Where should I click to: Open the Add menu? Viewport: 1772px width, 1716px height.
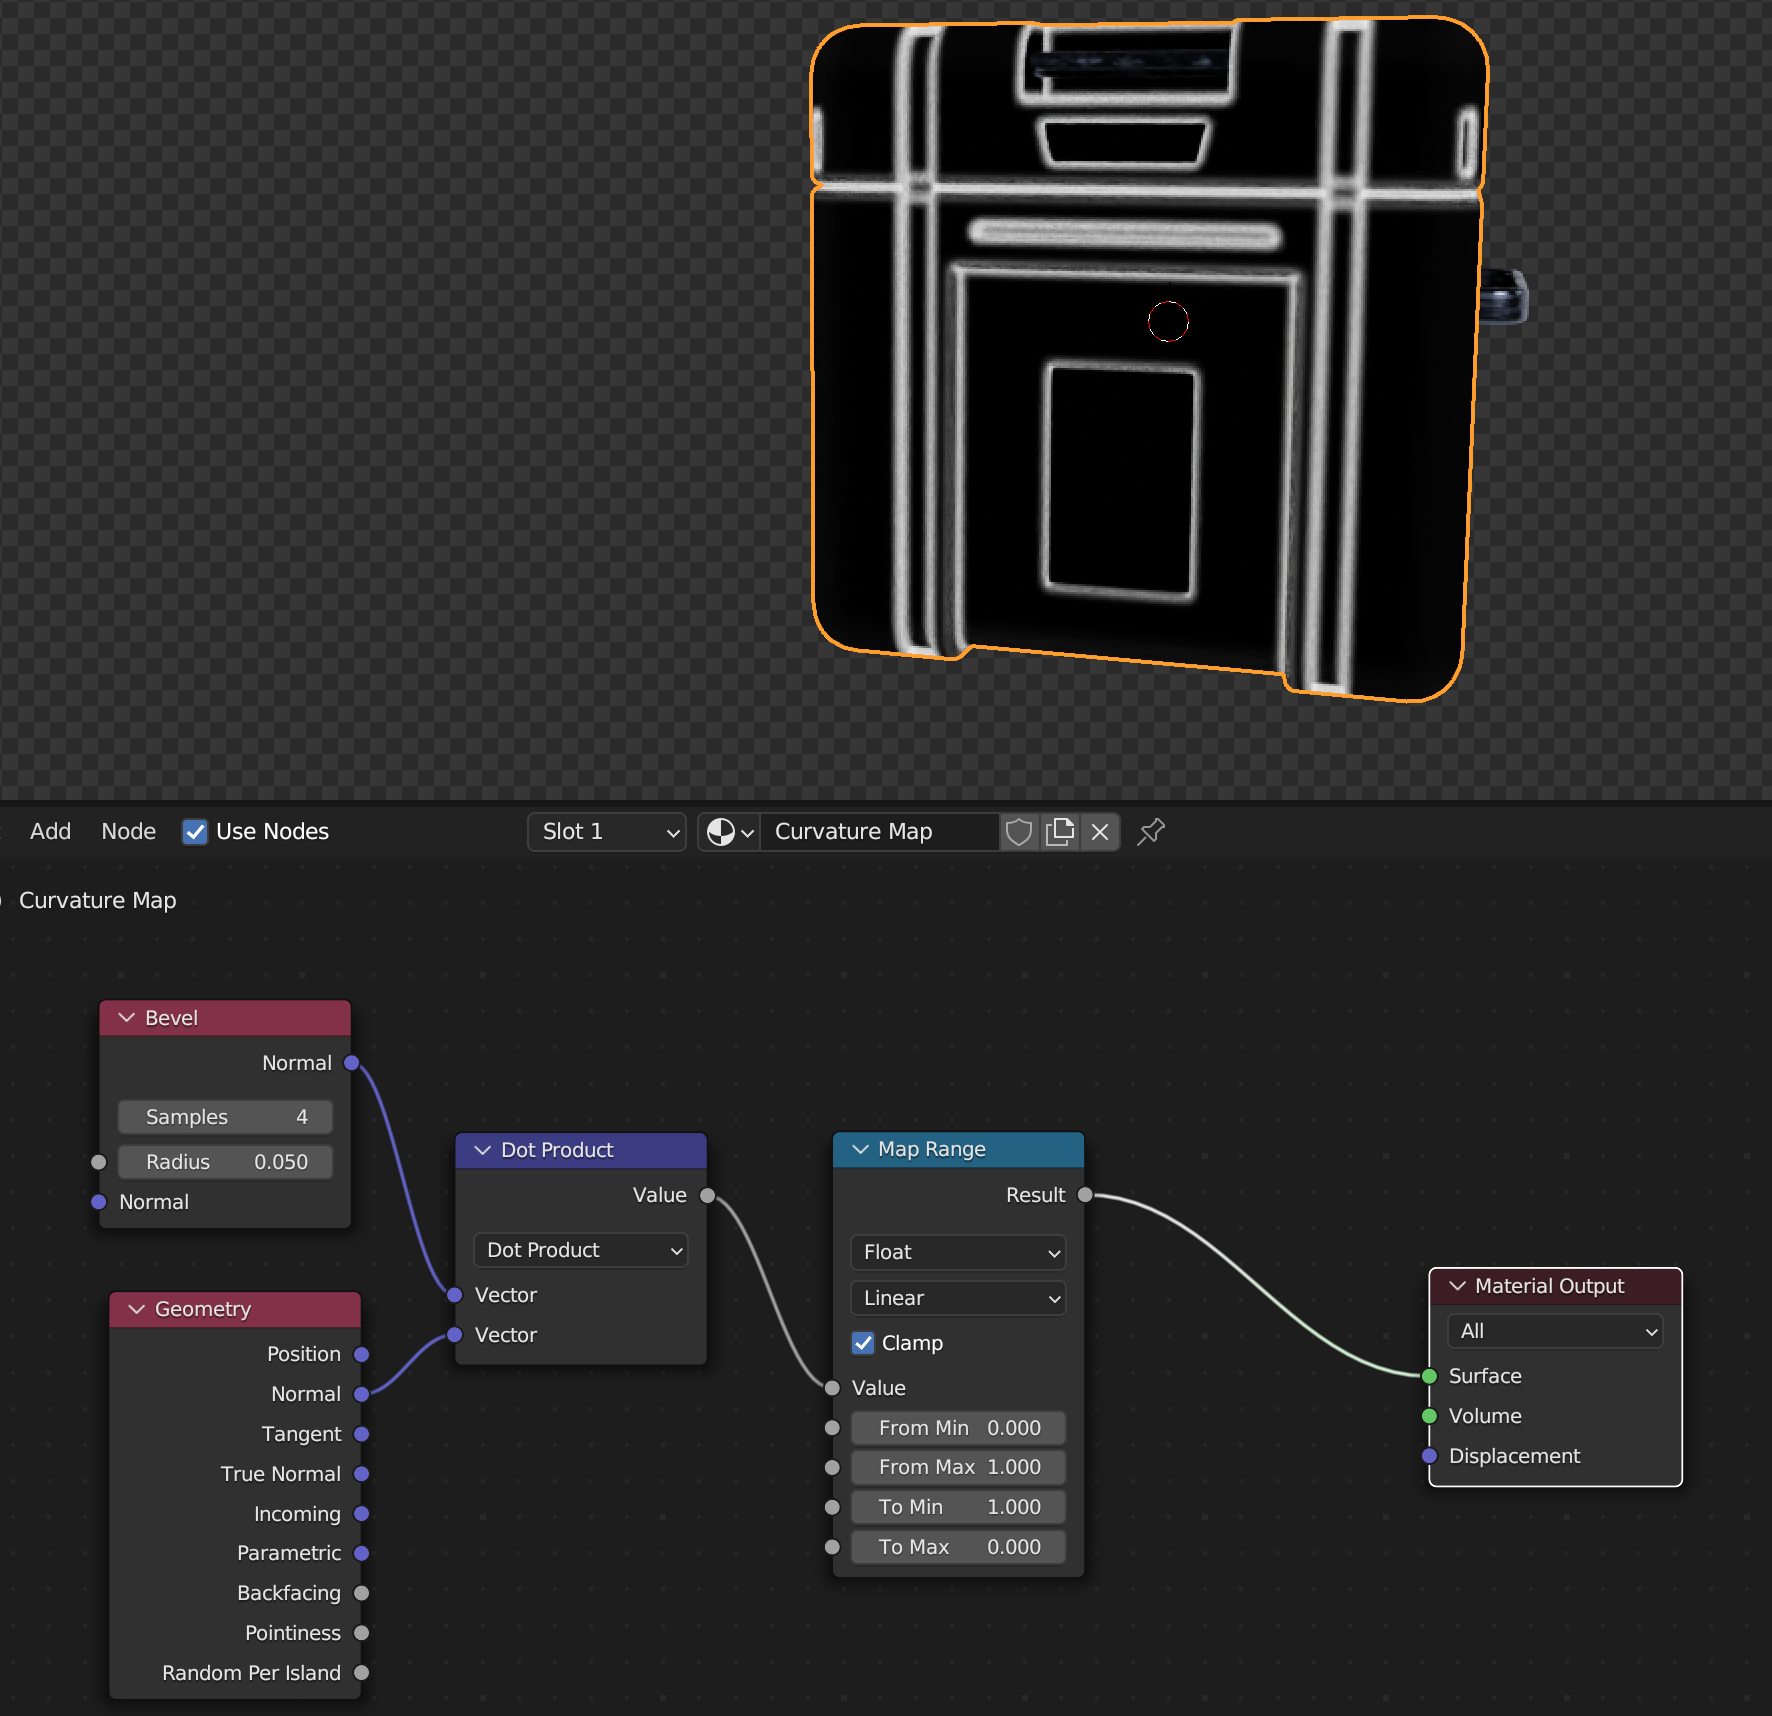click(50, 832)
